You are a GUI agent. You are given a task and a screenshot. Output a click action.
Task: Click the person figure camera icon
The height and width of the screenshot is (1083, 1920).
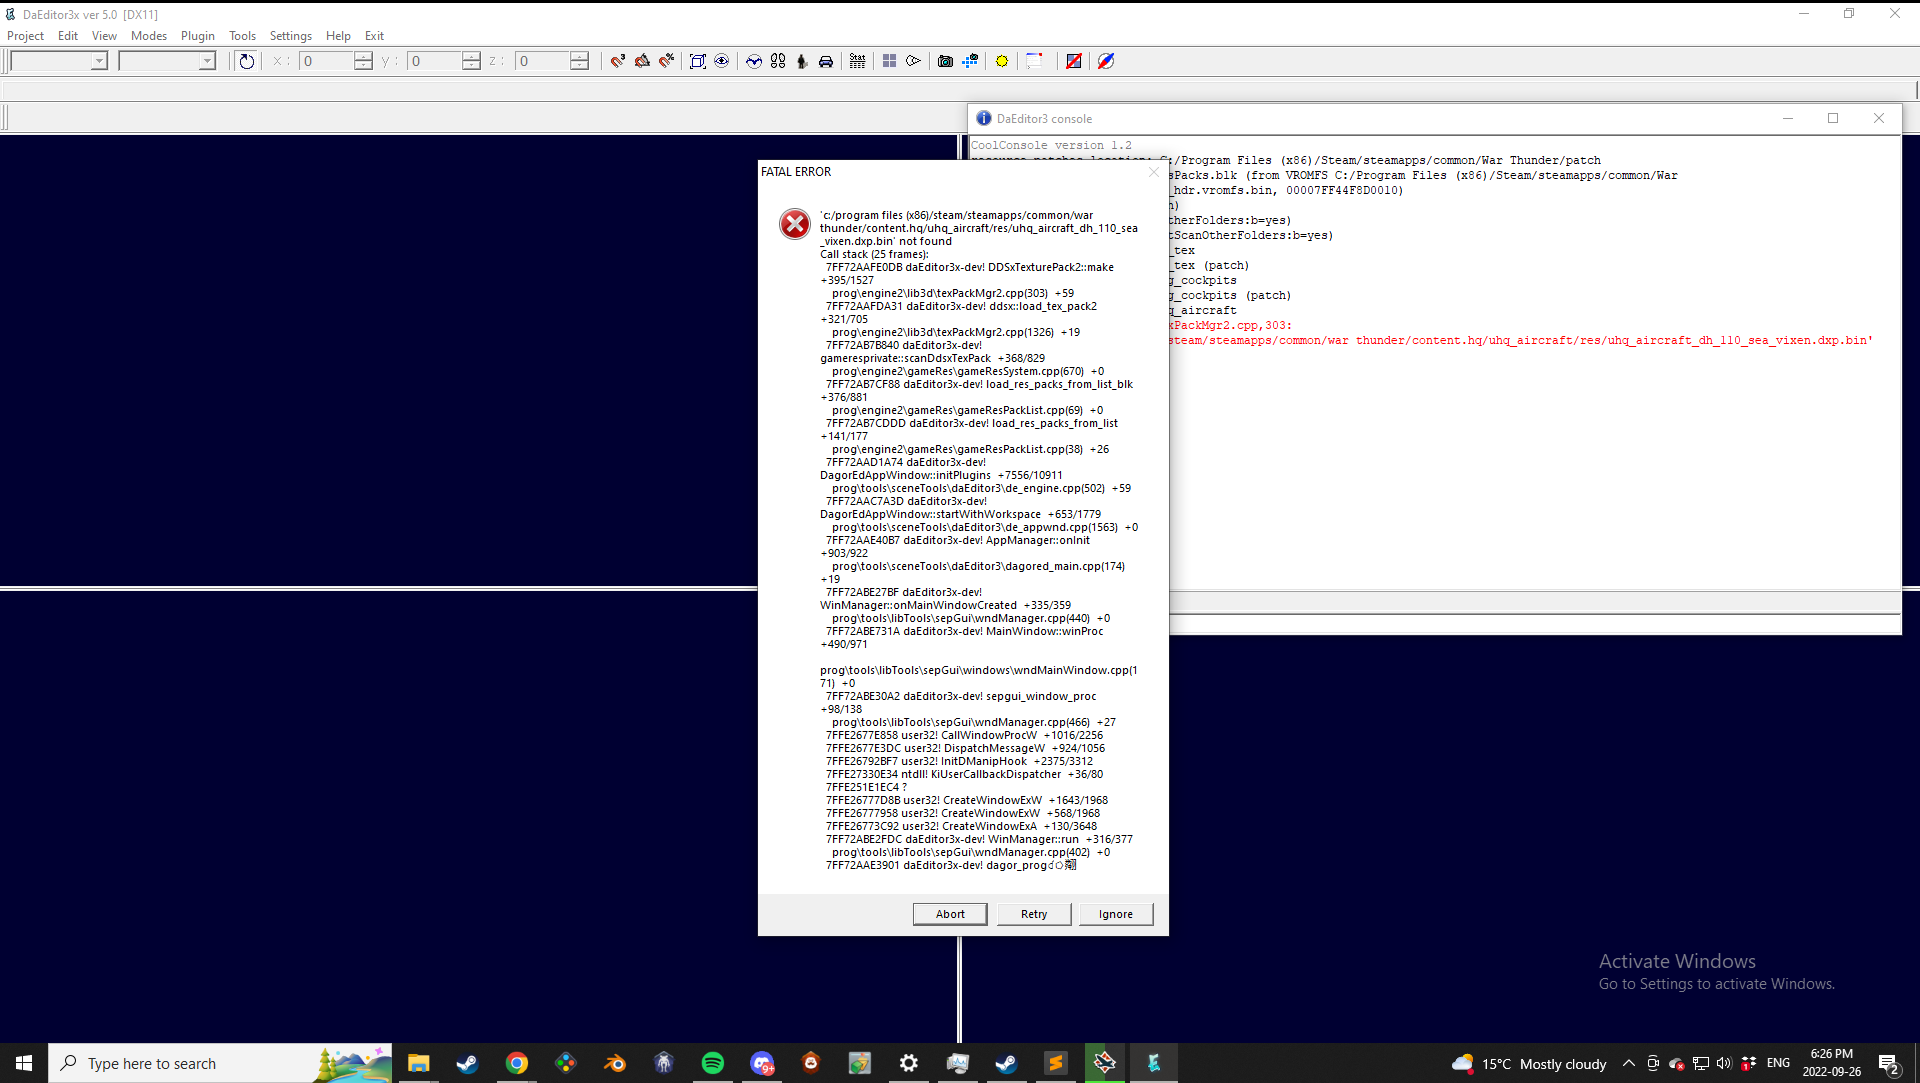pyautogui.click(x=802, y=61)
